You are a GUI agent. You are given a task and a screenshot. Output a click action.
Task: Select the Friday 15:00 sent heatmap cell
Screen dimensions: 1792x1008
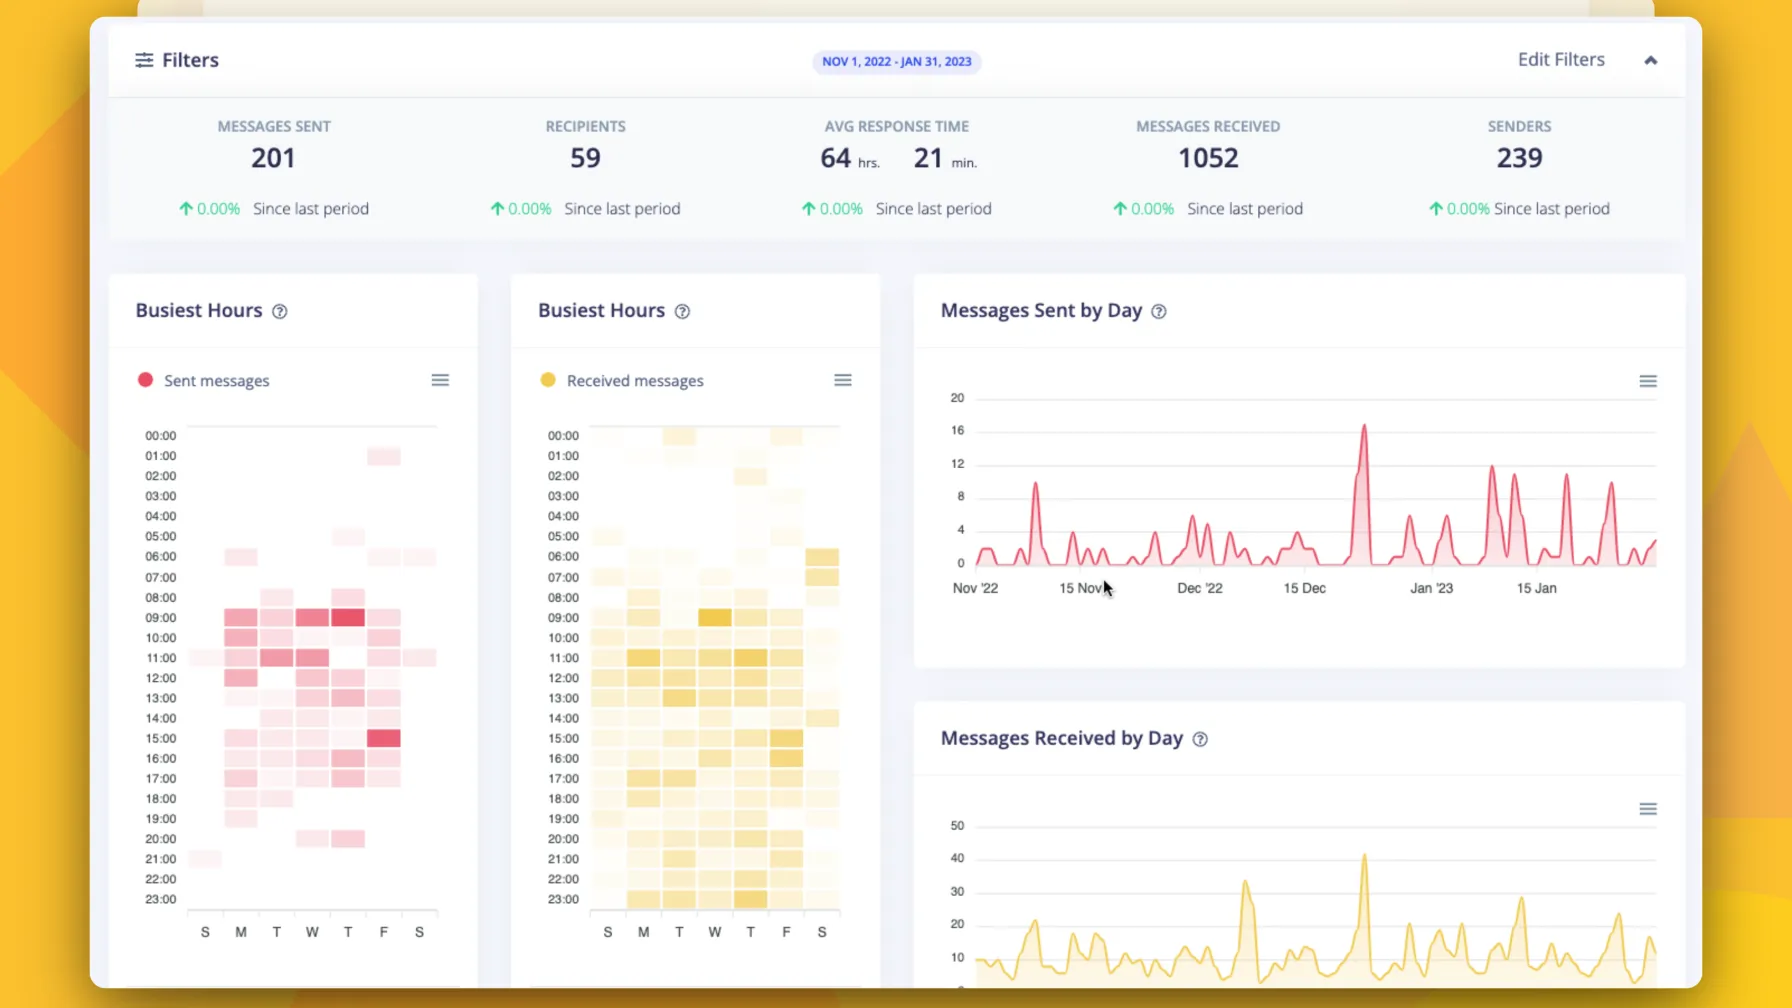[384, 738]
